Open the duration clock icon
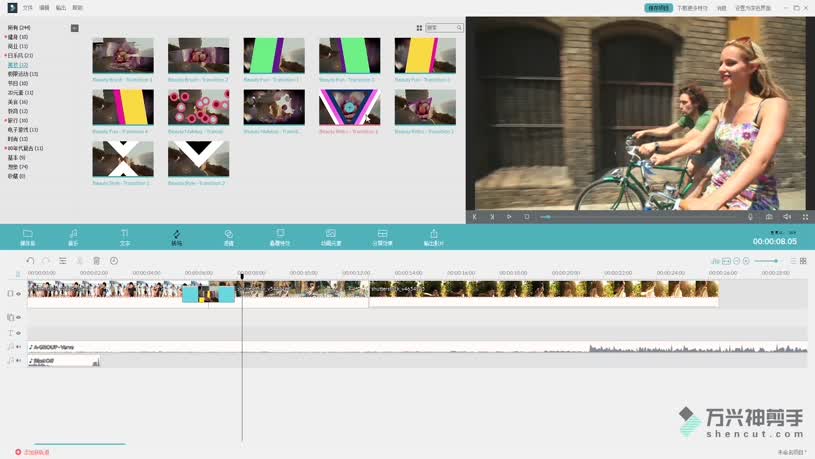Screen dimensions: 815x459 coord(114,260)
